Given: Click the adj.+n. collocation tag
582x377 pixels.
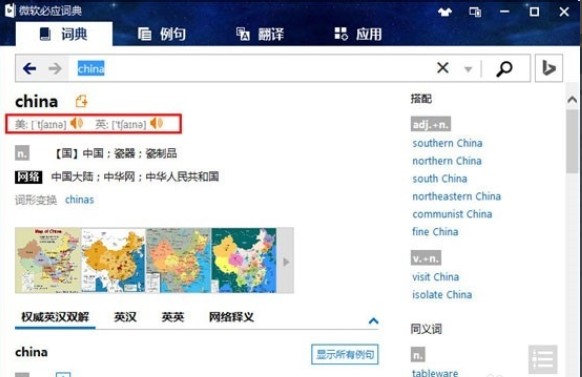Looking at the screenshot, I should [x=431, y=124].
